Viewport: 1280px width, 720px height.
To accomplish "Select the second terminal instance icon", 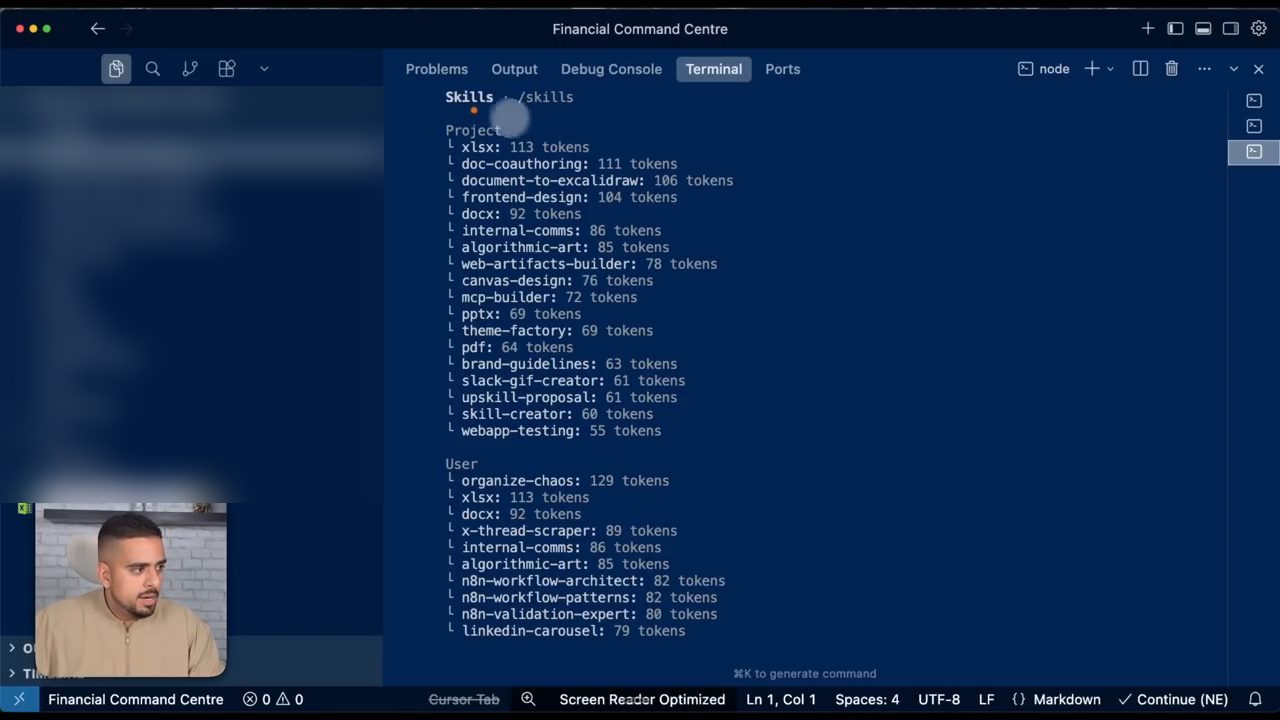I will coord(1254,126).
